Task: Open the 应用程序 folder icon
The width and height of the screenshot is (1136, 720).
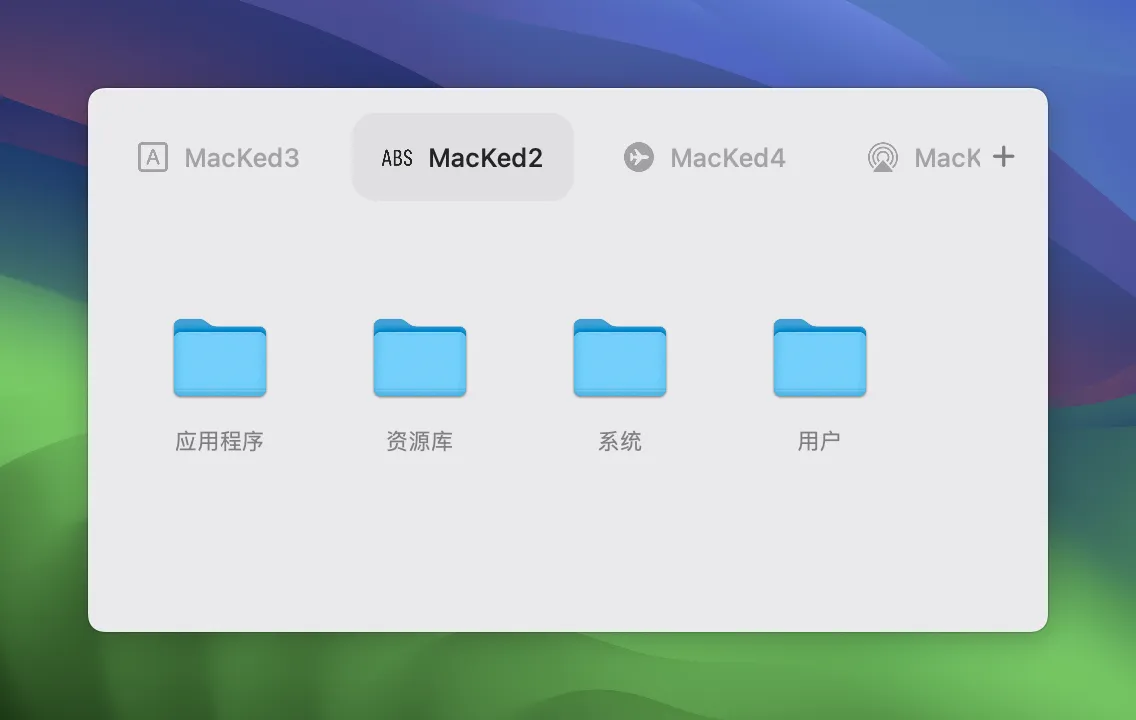Action: [220, 358]
